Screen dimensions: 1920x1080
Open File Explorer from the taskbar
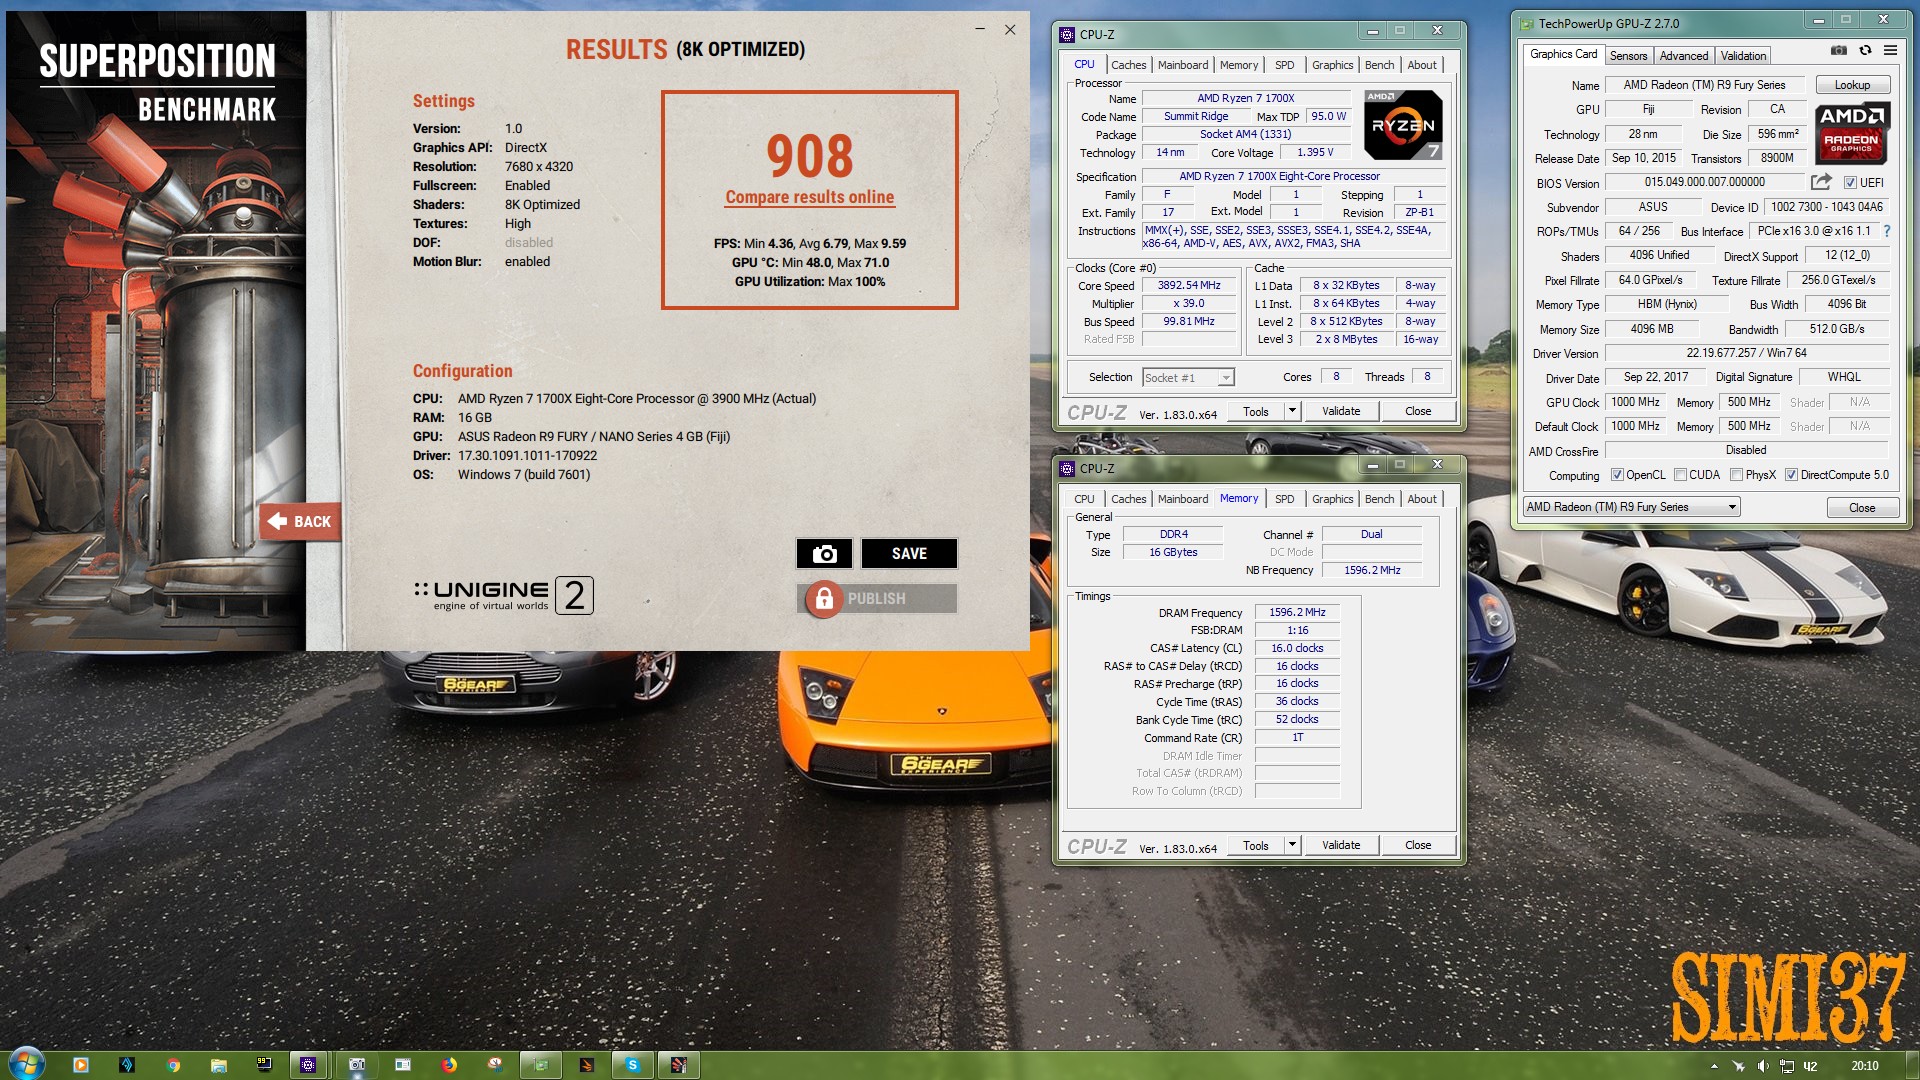click(x=218, y=1065)
